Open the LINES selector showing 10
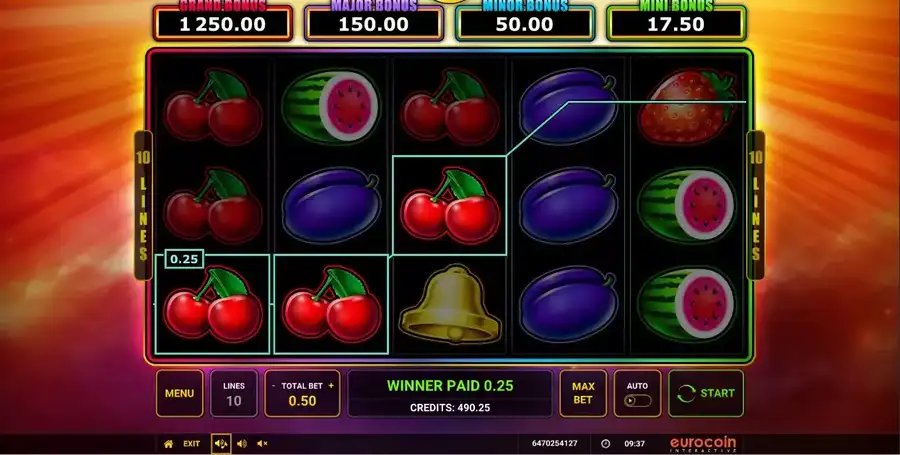Viewport: 900px width, 455px height. point(234,394)
